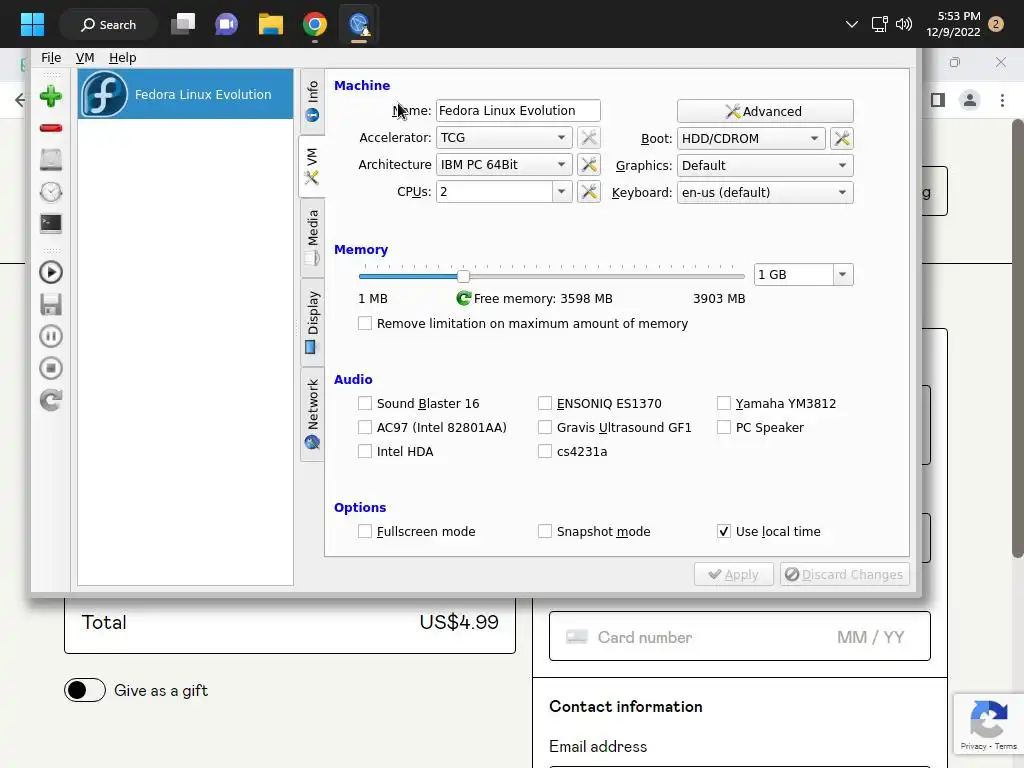Select Fedora logo in the VM list
This screenshot has height=768, width=1024.
[x=104, y=94]
